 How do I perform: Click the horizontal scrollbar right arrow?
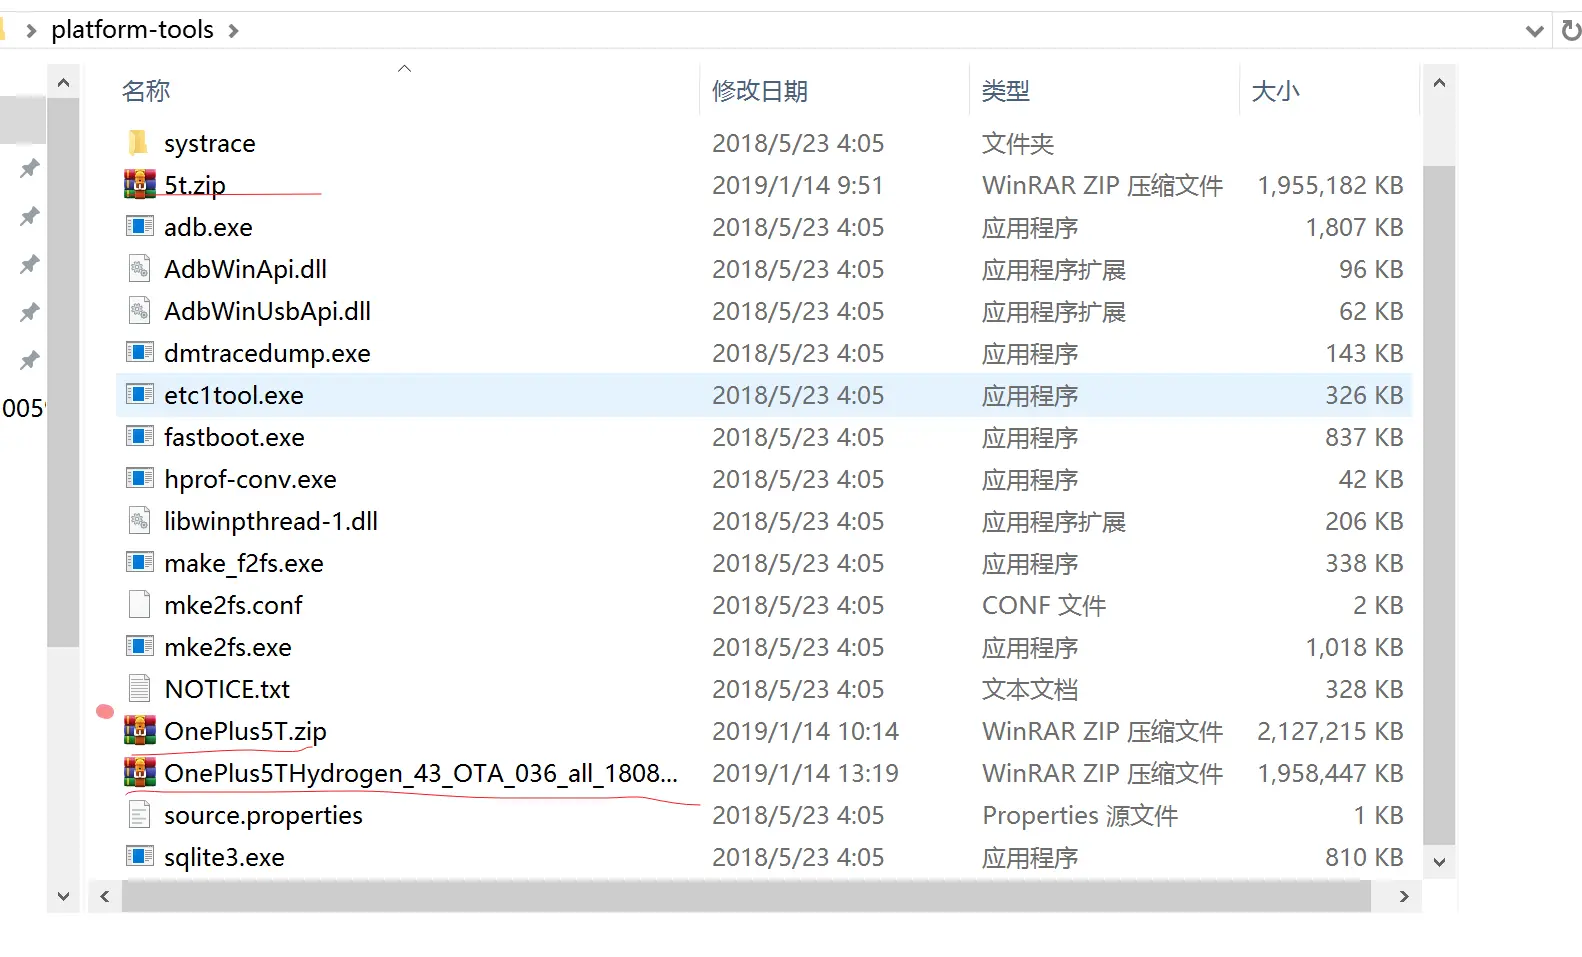1404,897
